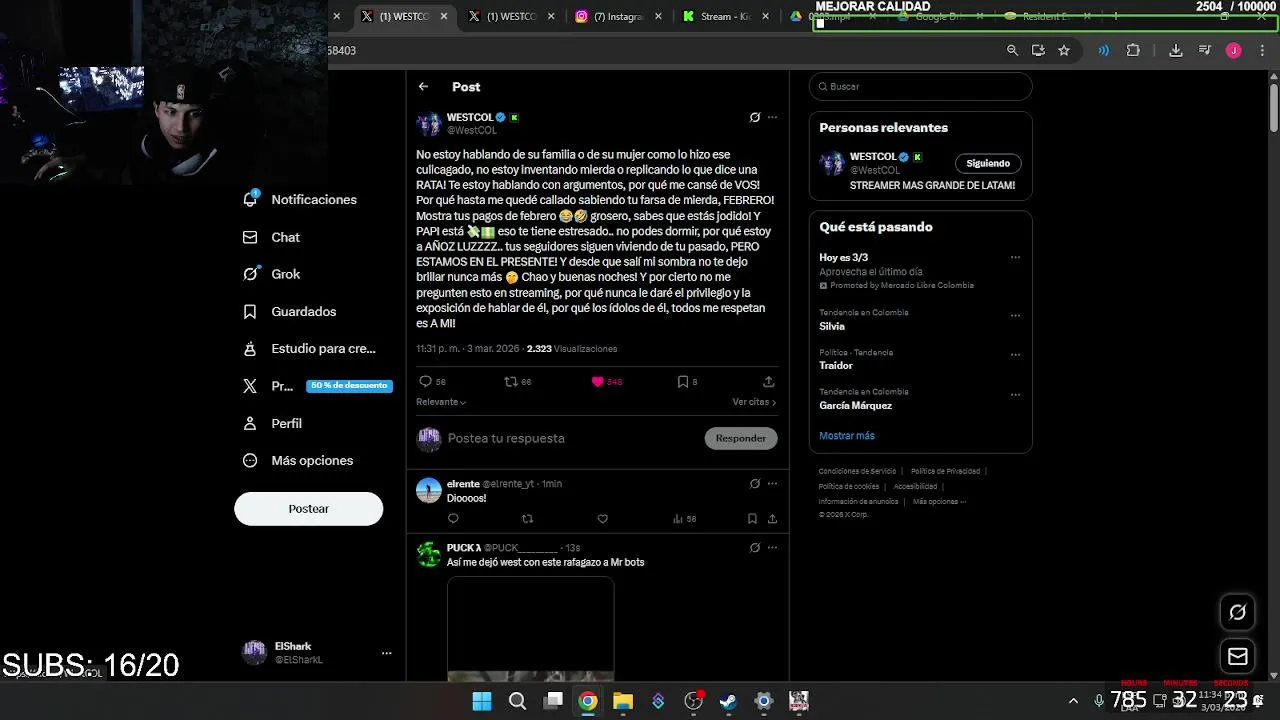The width and height of the screenshot is (1280, 720).
Task: Click the browser zoom magnifier icon
Action: (1012, 50)
